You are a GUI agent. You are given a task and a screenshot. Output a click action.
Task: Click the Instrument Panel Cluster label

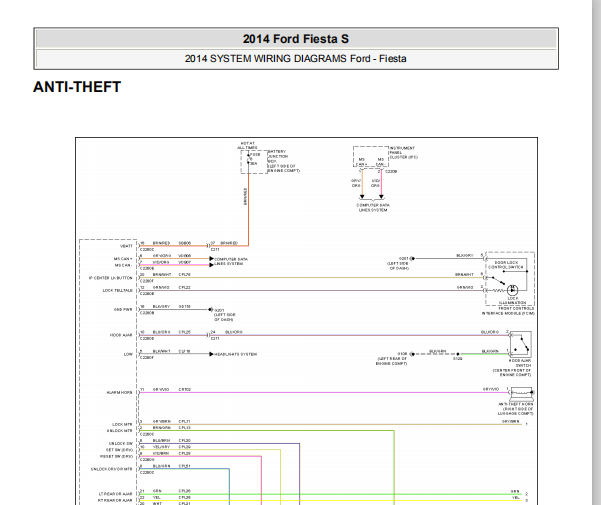click(403, 152)
